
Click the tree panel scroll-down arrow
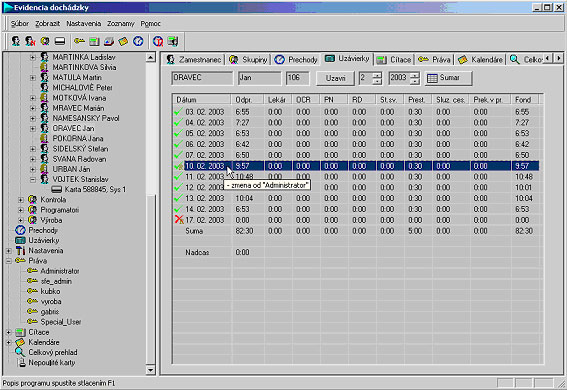(x=151, y=369)
